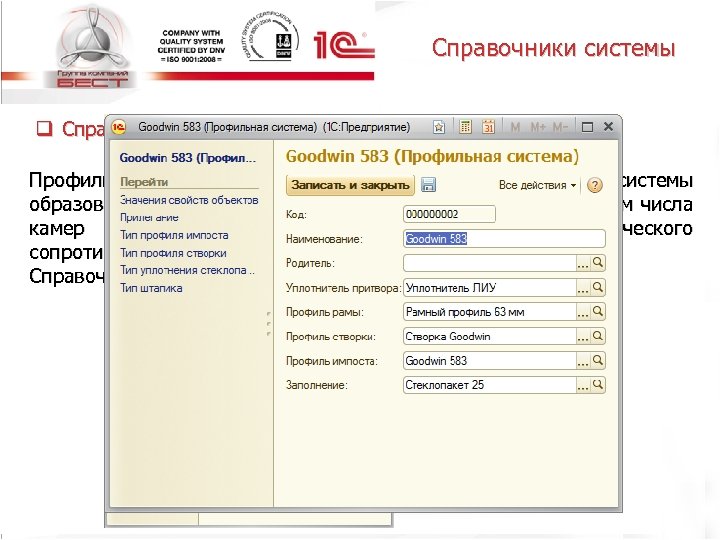Open Профиль створки value via magnifier

[598, 336]
